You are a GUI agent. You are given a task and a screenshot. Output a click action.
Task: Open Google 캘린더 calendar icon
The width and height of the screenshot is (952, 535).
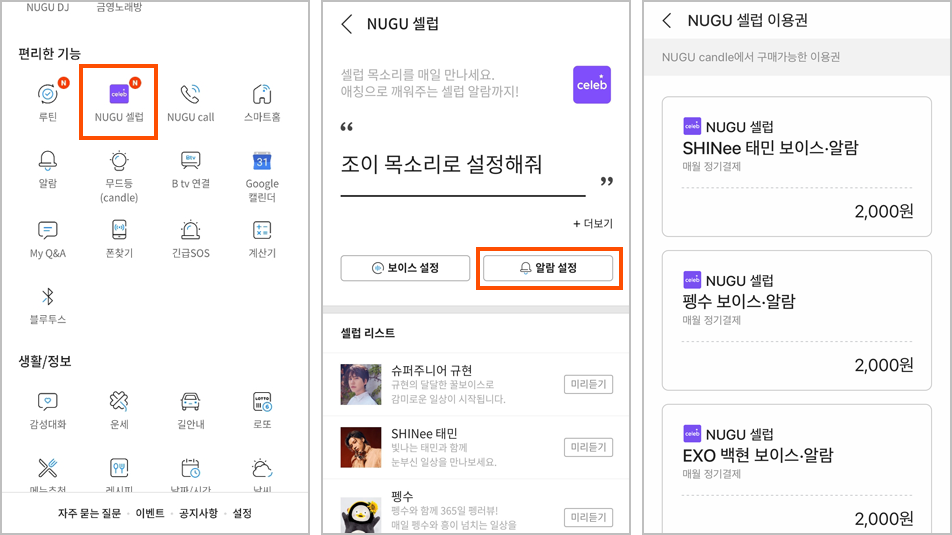click(x=262, y=161)
